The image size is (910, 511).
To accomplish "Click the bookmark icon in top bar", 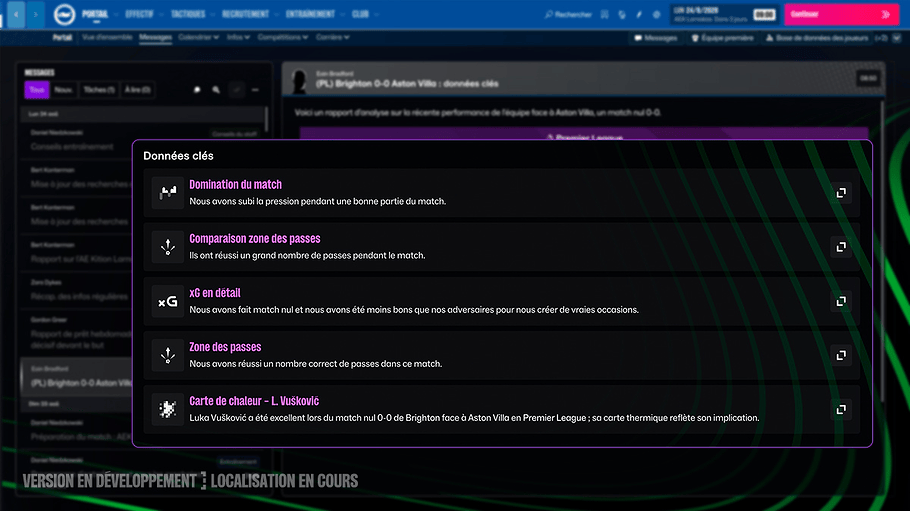I will point(605,15).
